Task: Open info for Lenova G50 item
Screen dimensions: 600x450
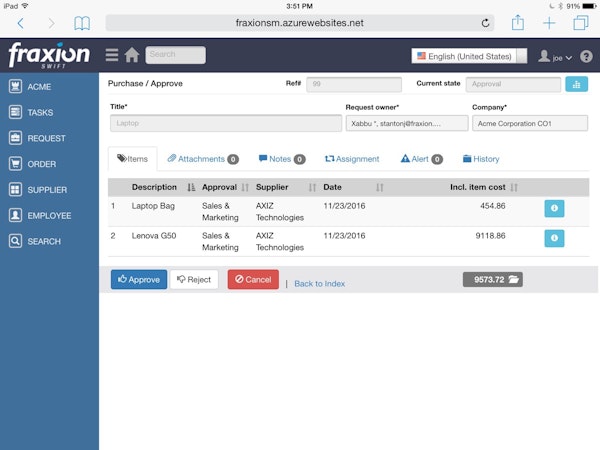Action: coord(554,238)
